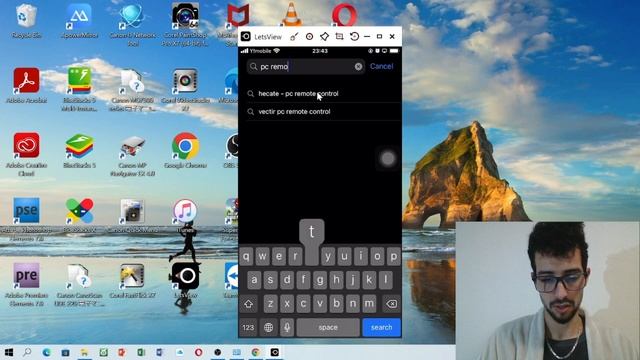Viewport: 640px width, 360px height.
Task: Open the Canon IJ Network Tool shortcut
Action: (x=133, y=24)
